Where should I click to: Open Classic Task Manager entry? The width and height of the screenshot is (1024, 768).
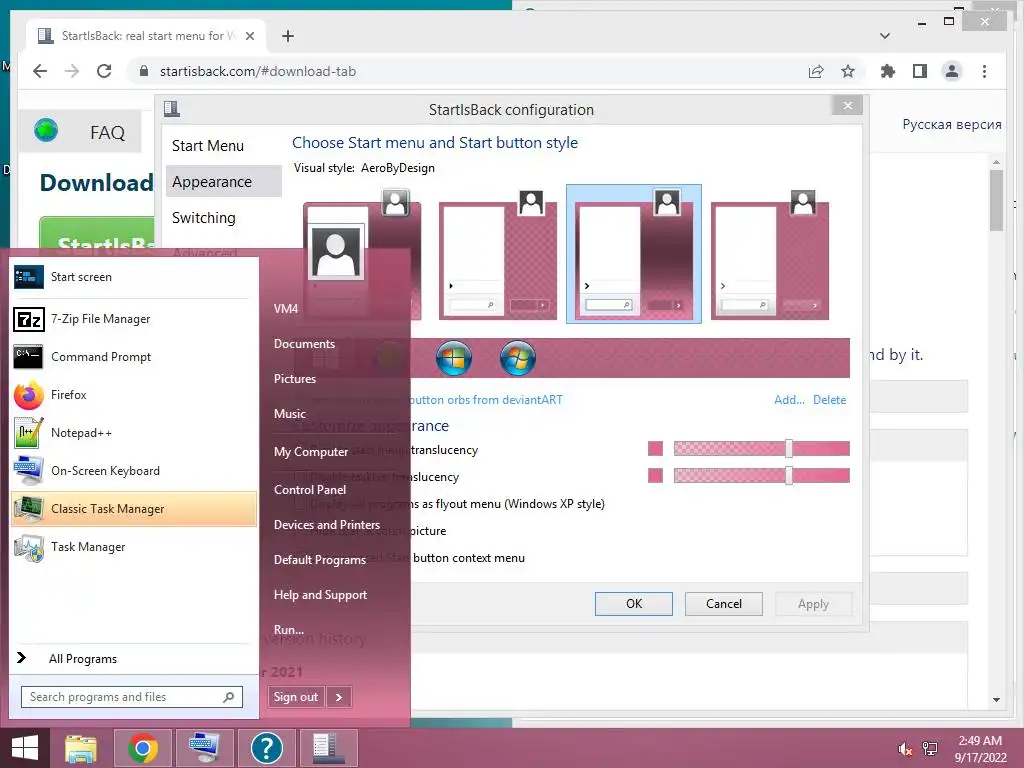click(134, 509)
